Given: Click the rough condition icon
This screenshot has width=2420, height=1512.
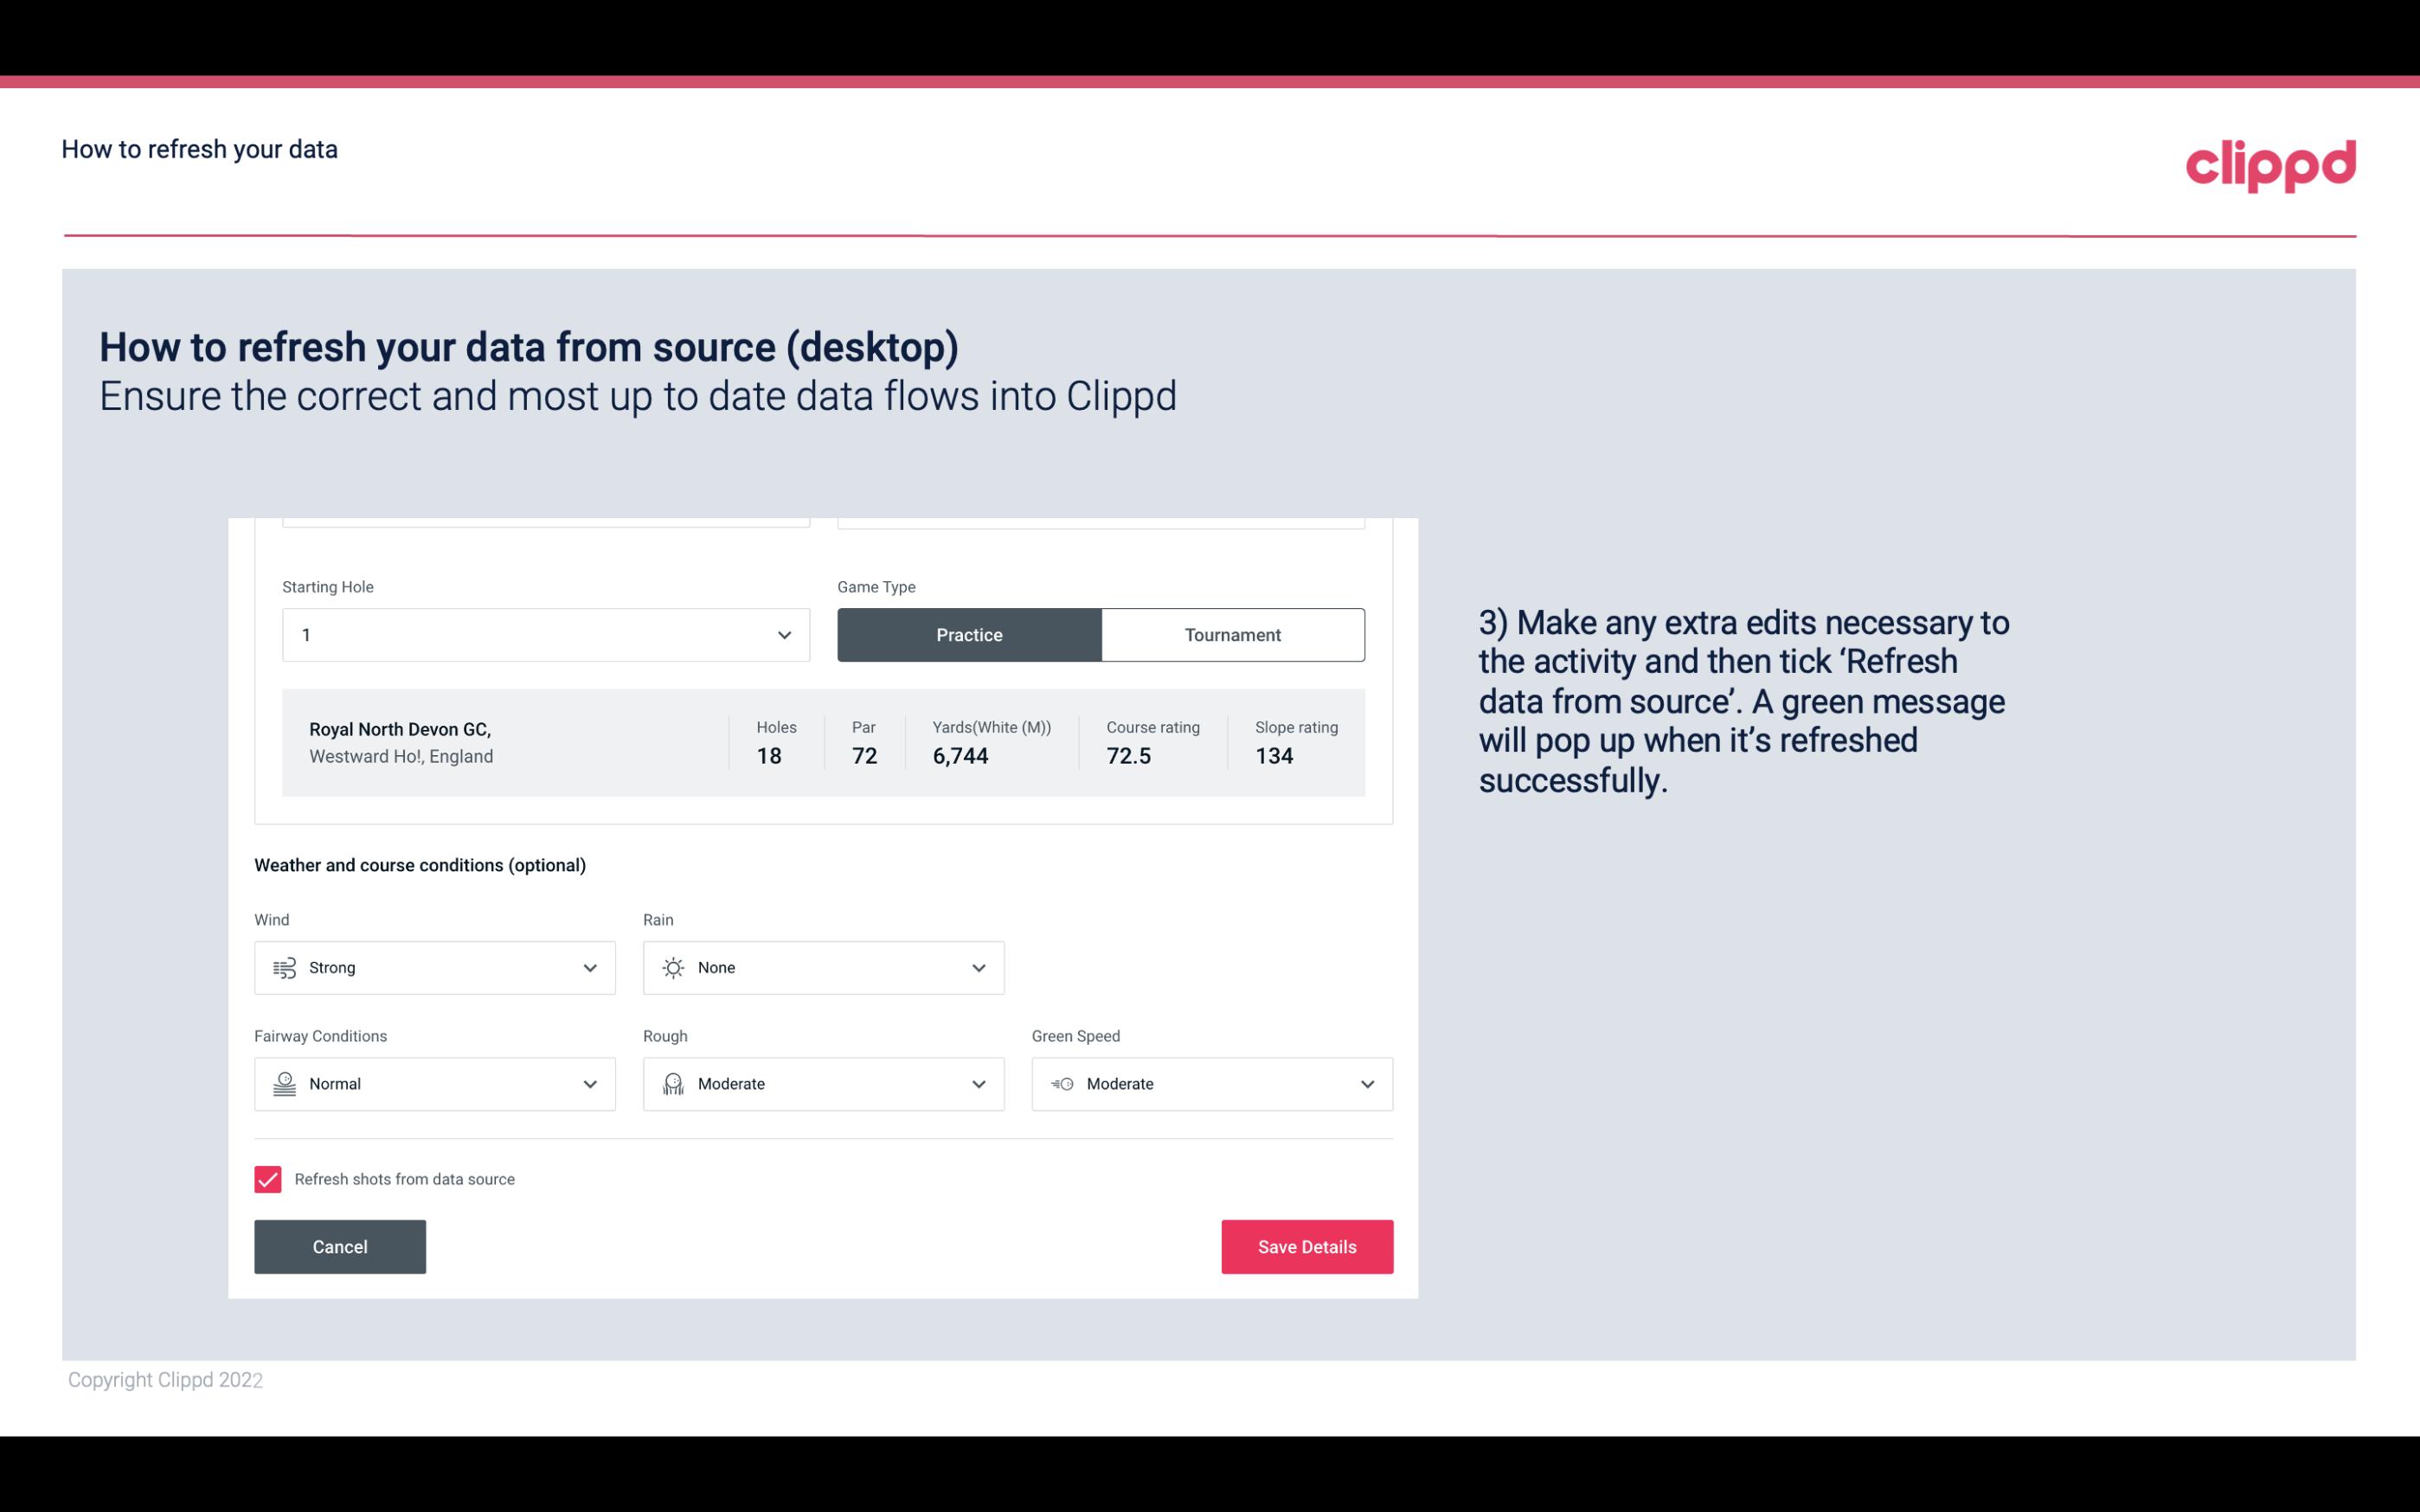Looking at the screenshot, I should pos(672,1084).
